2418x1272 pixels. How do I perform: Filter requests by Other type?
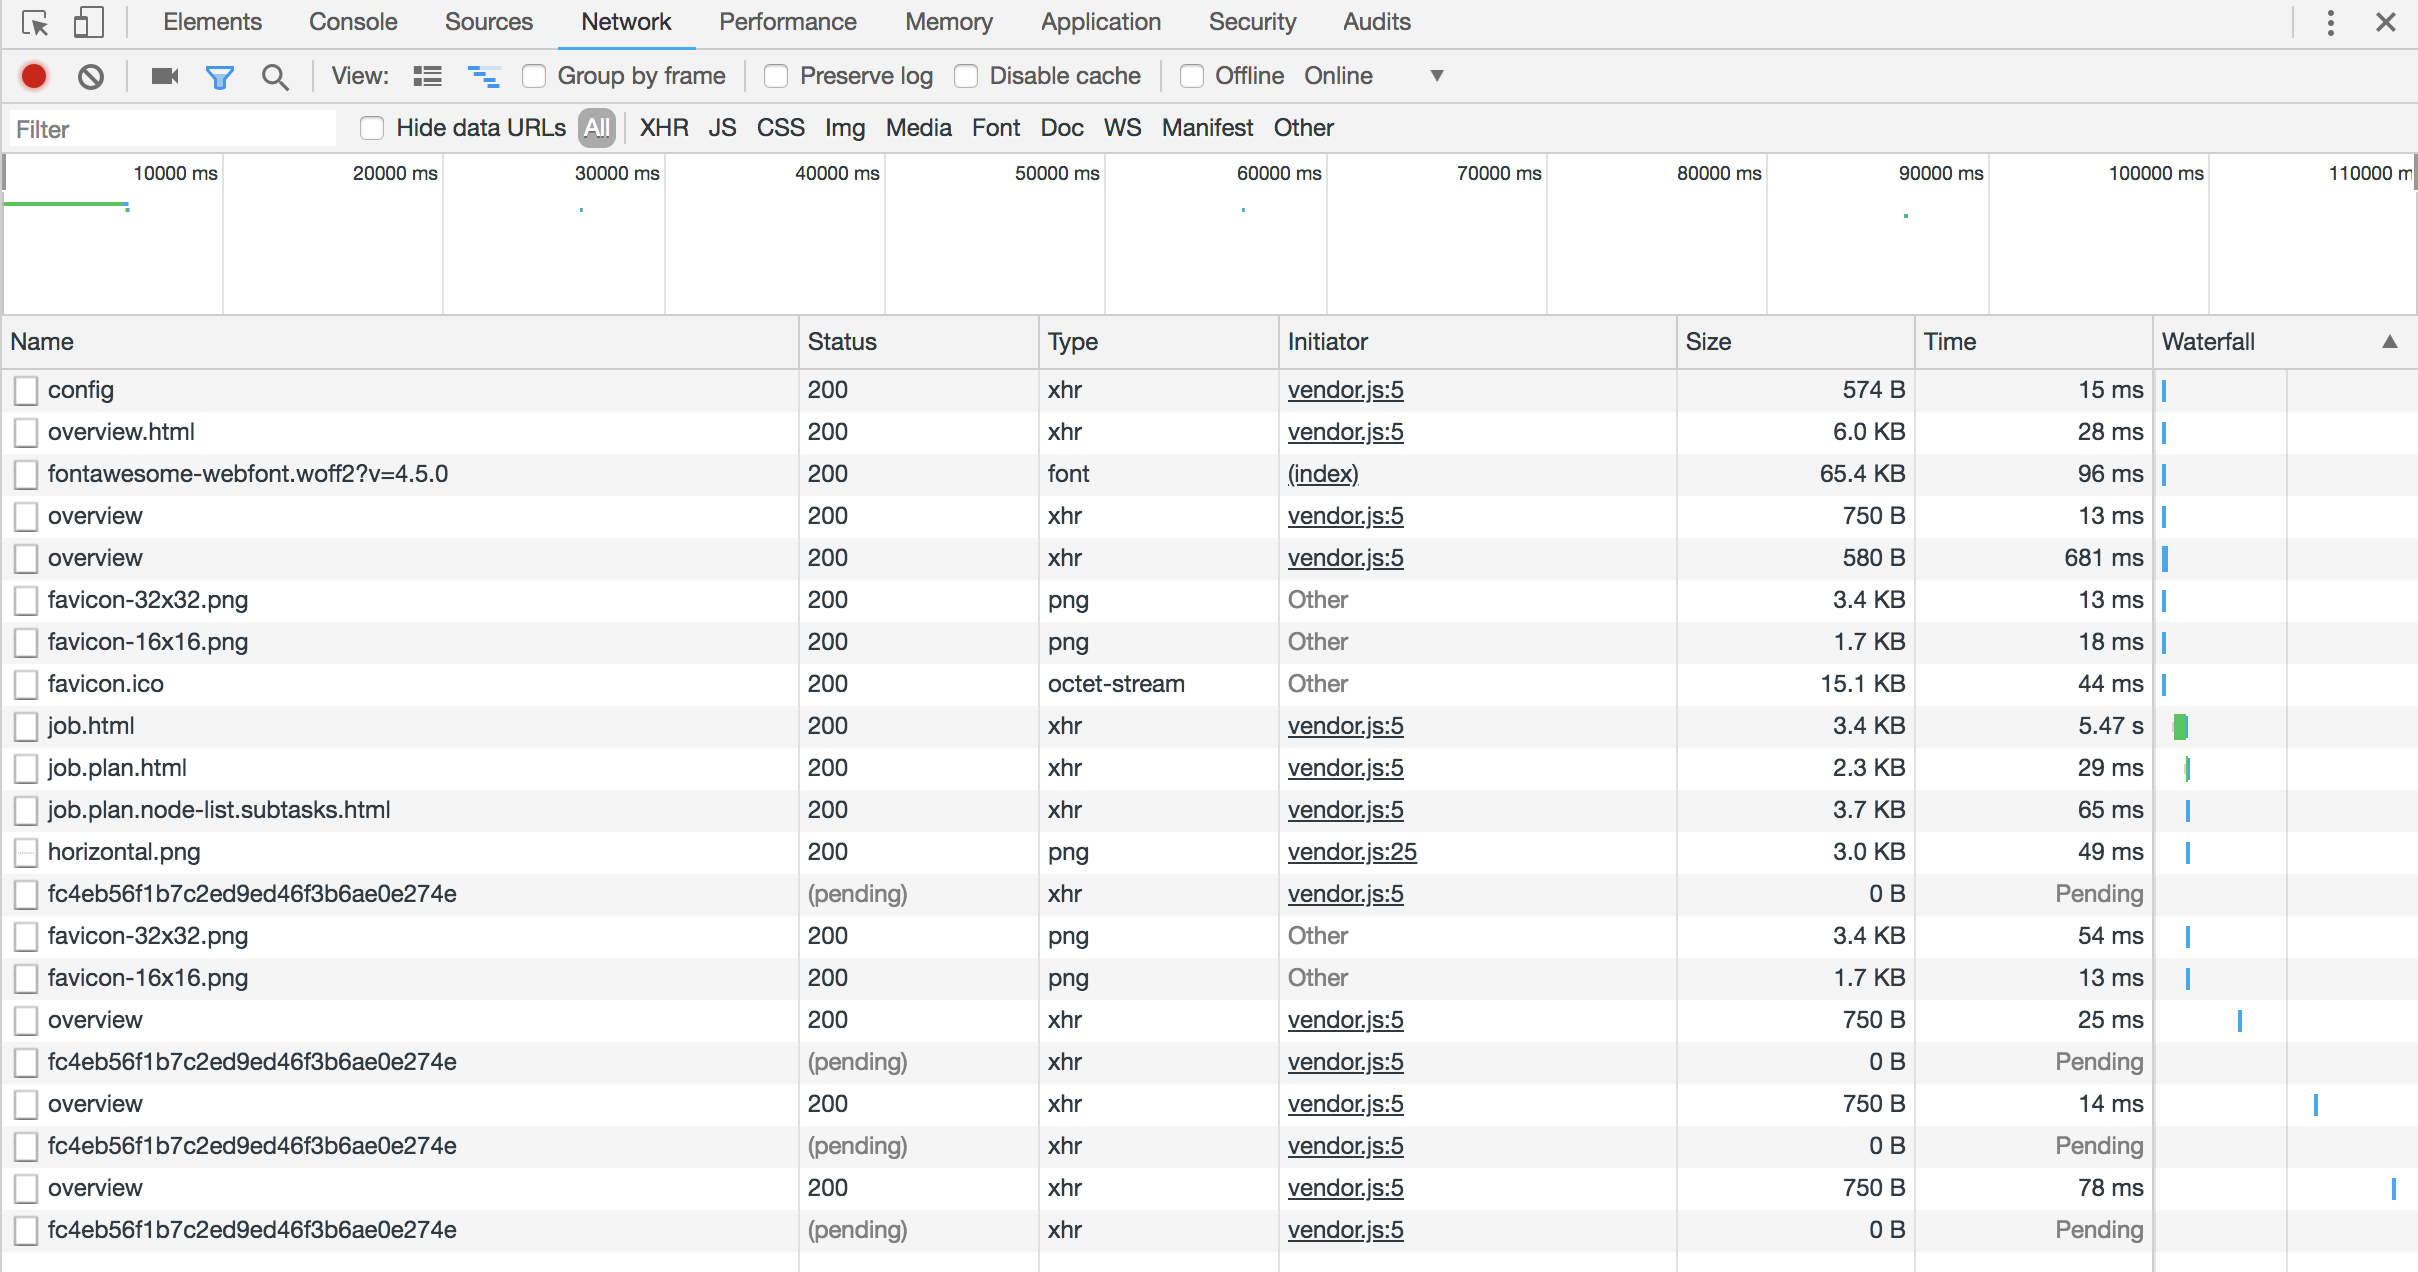(x=1304, y=128)
